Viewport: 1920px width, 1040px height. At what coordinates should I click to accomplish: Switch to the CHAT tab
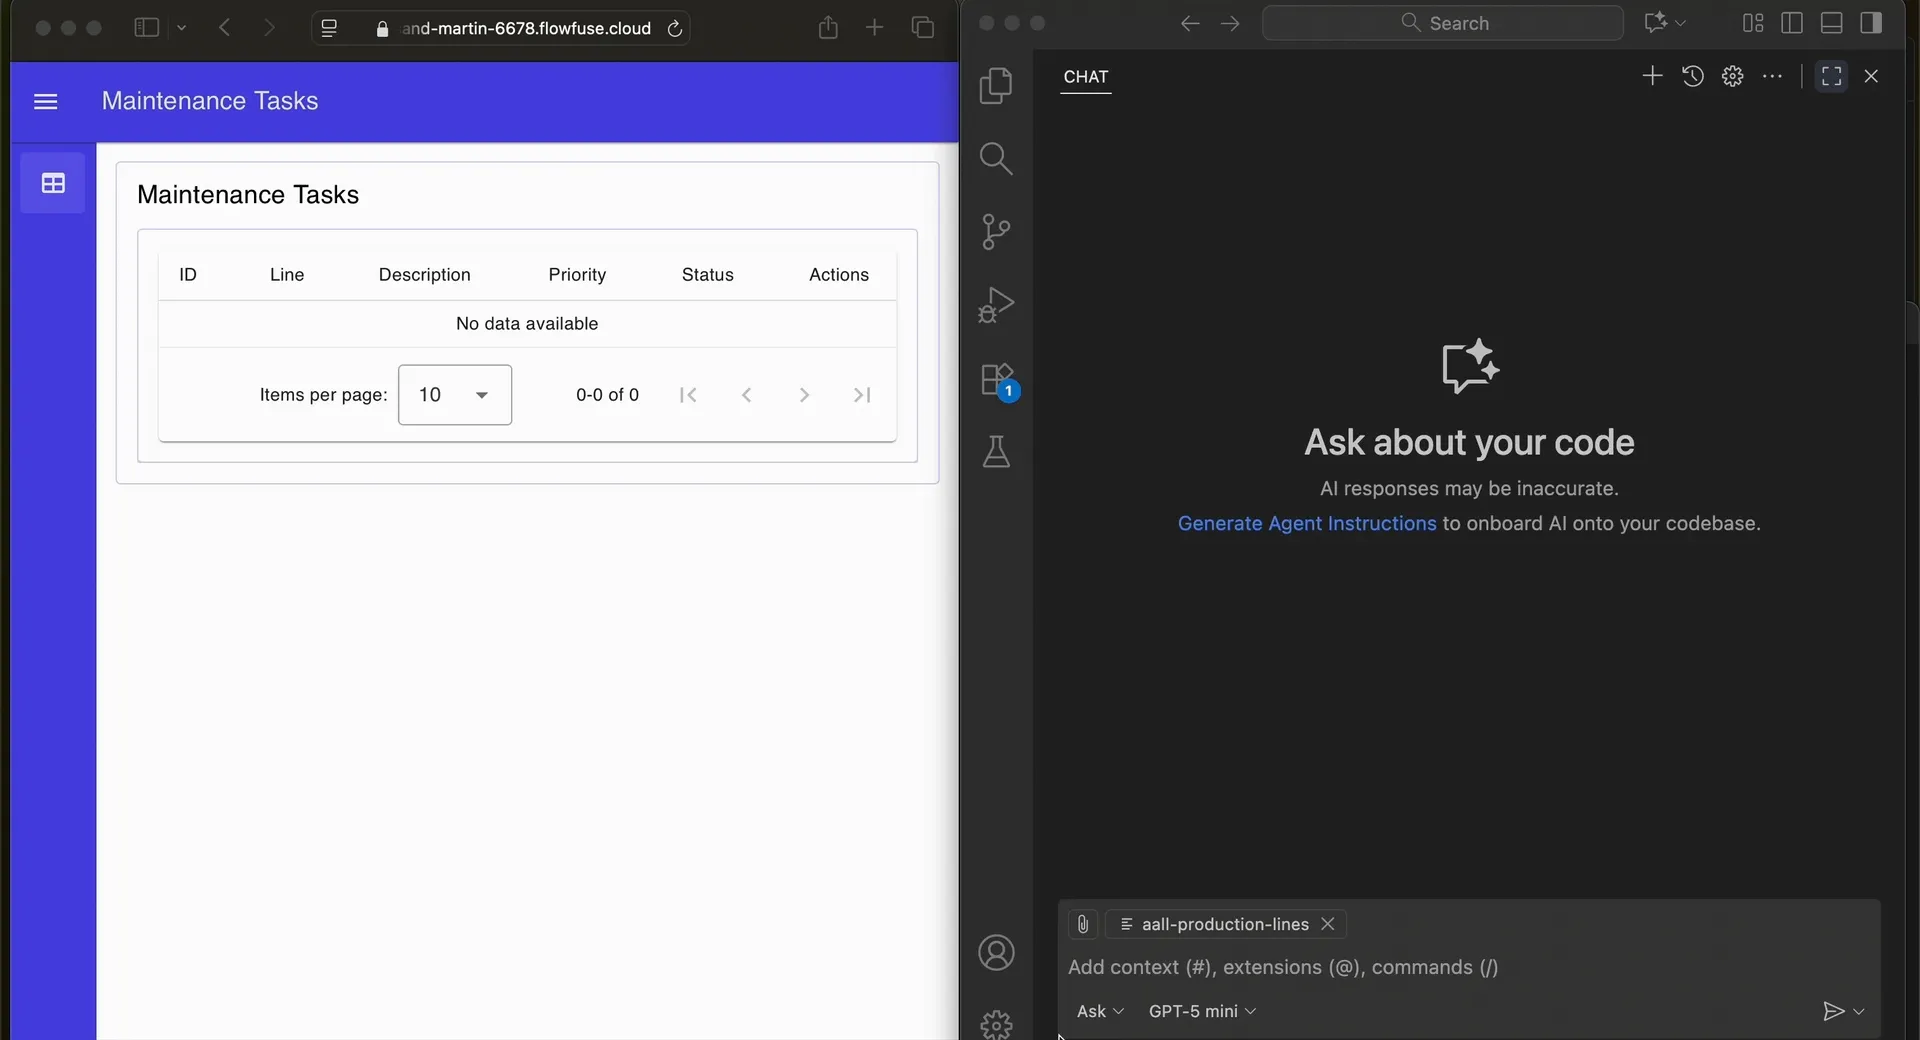tap(1086, 78)
